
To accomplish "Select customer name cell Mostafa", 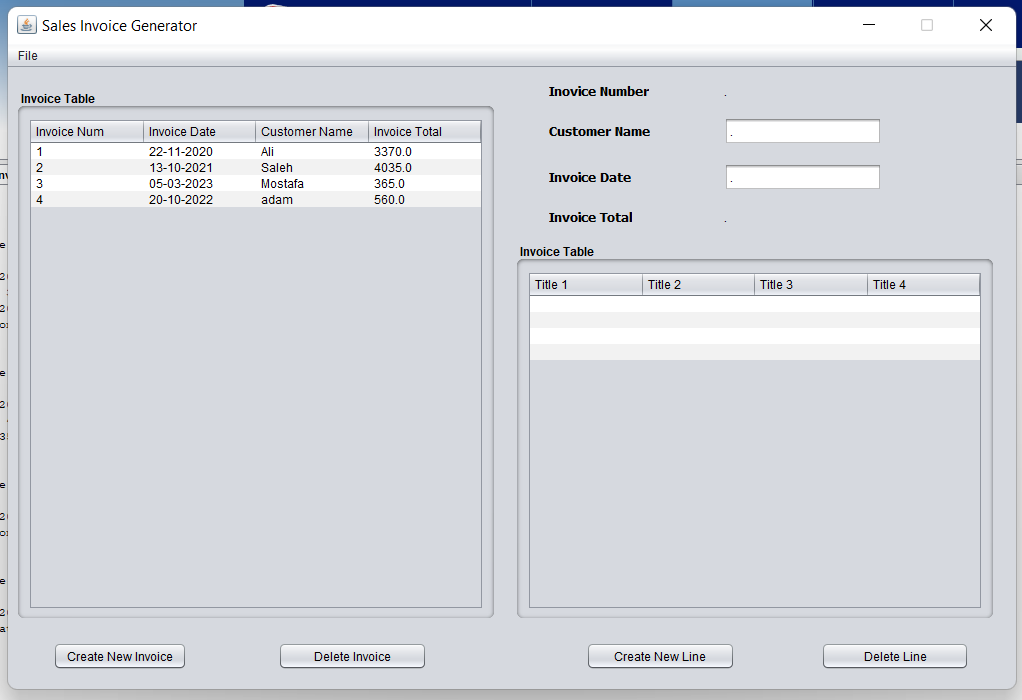I will [x=312, y=184].
